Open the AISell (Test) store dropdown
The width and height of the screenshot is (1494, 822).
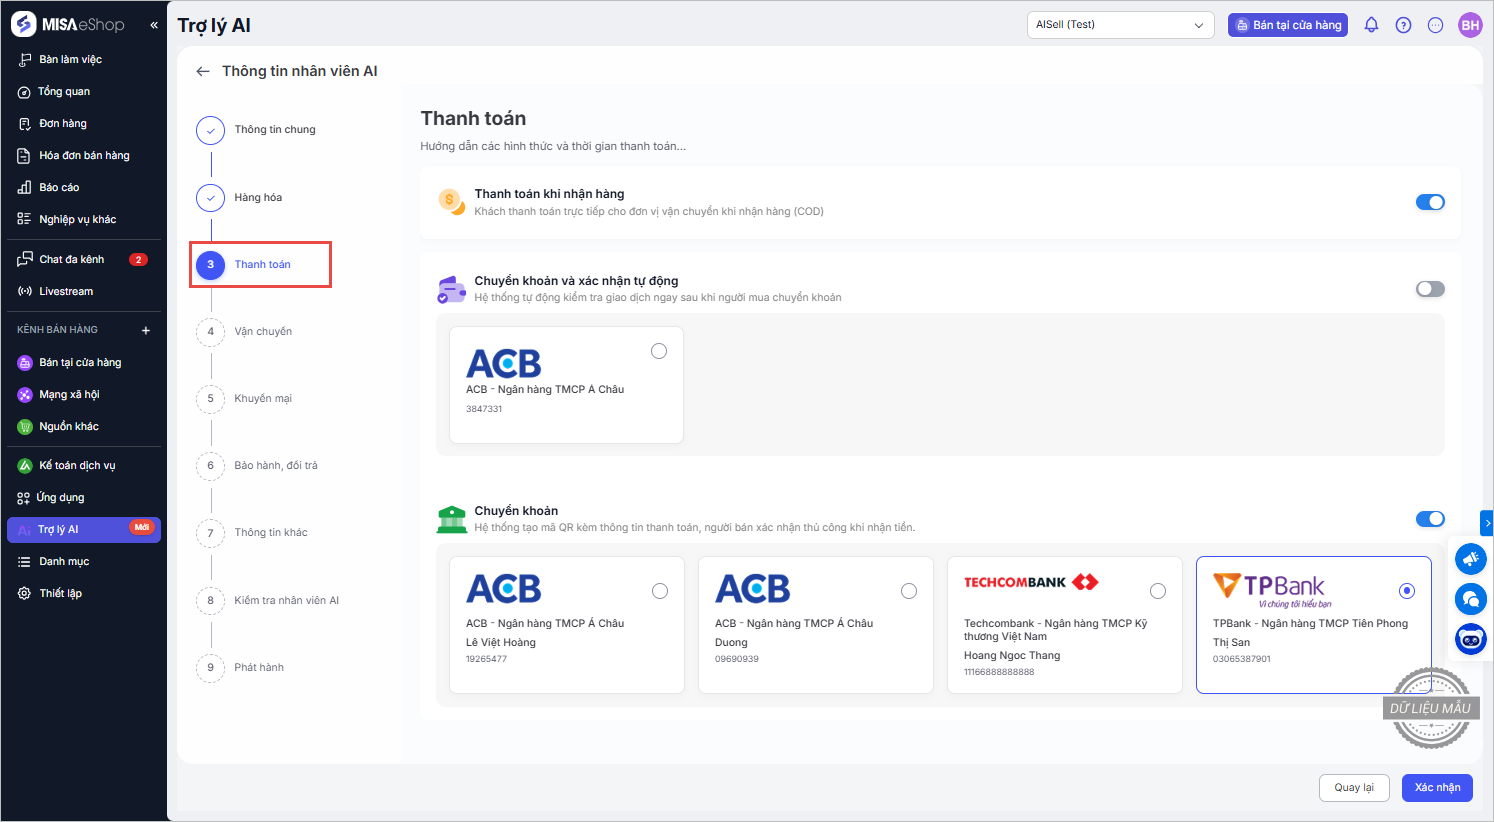(1120, 25)
